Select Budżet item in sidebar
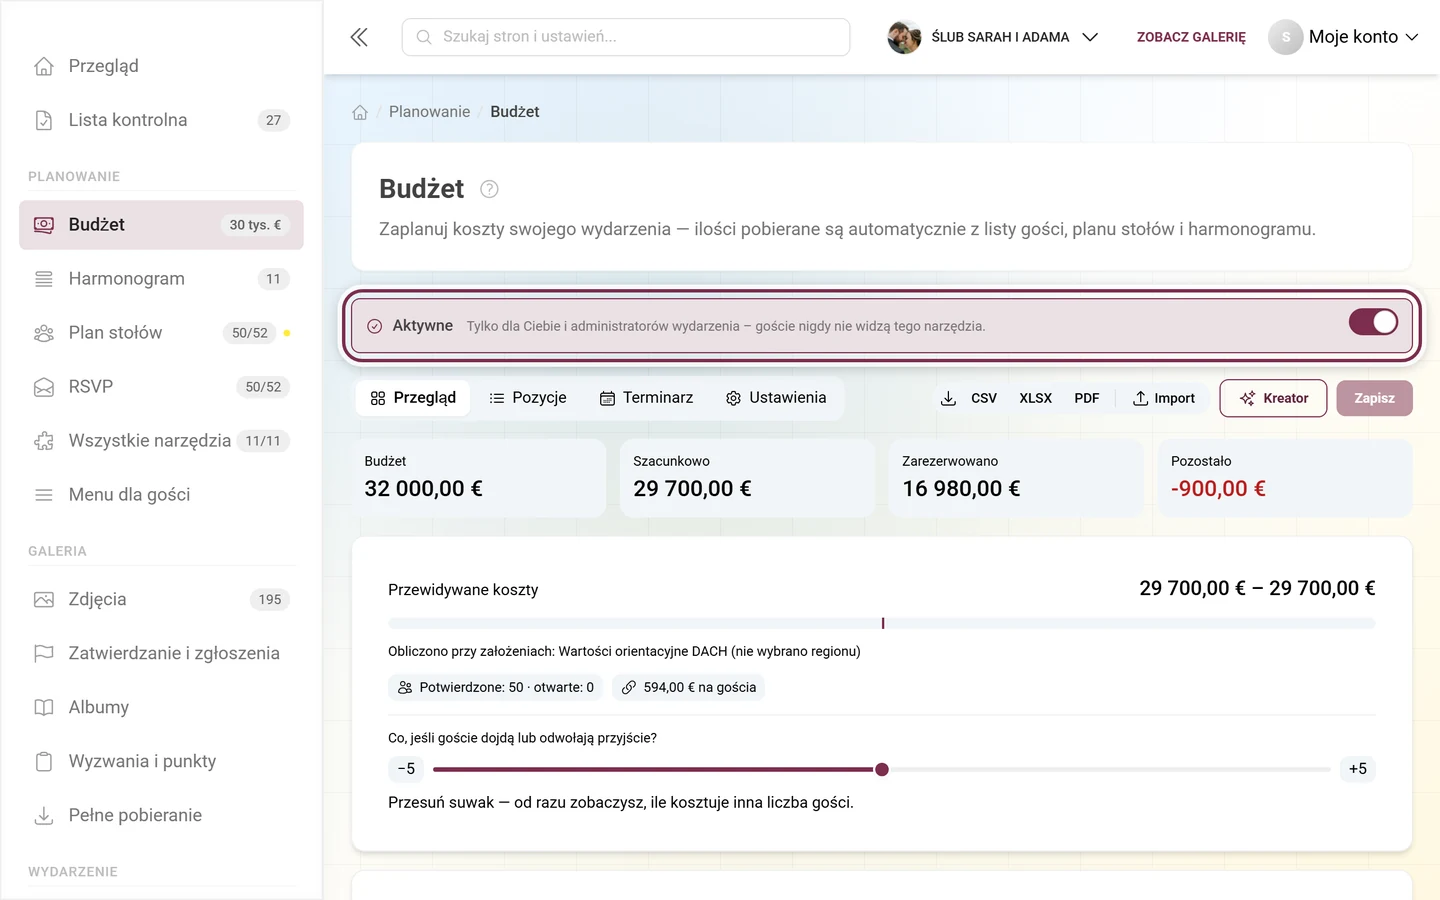The width and height of the screenshot is (1440, 900). click(161, 225)
